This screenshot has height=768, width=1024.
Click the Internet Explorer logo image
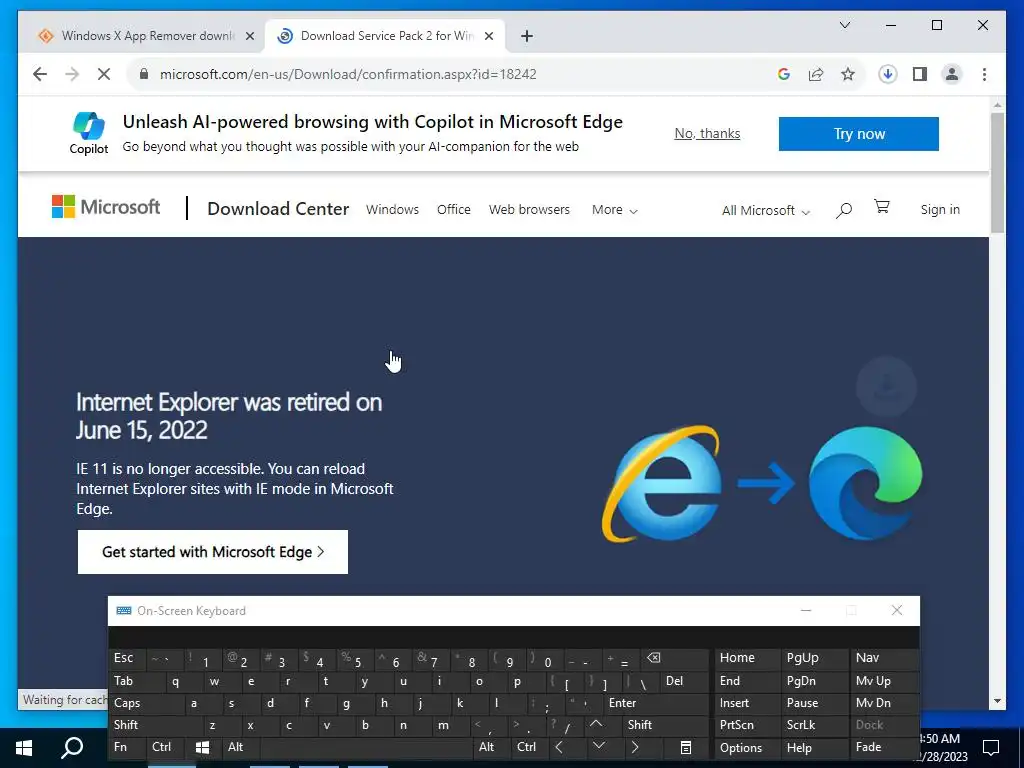[662, 483]
